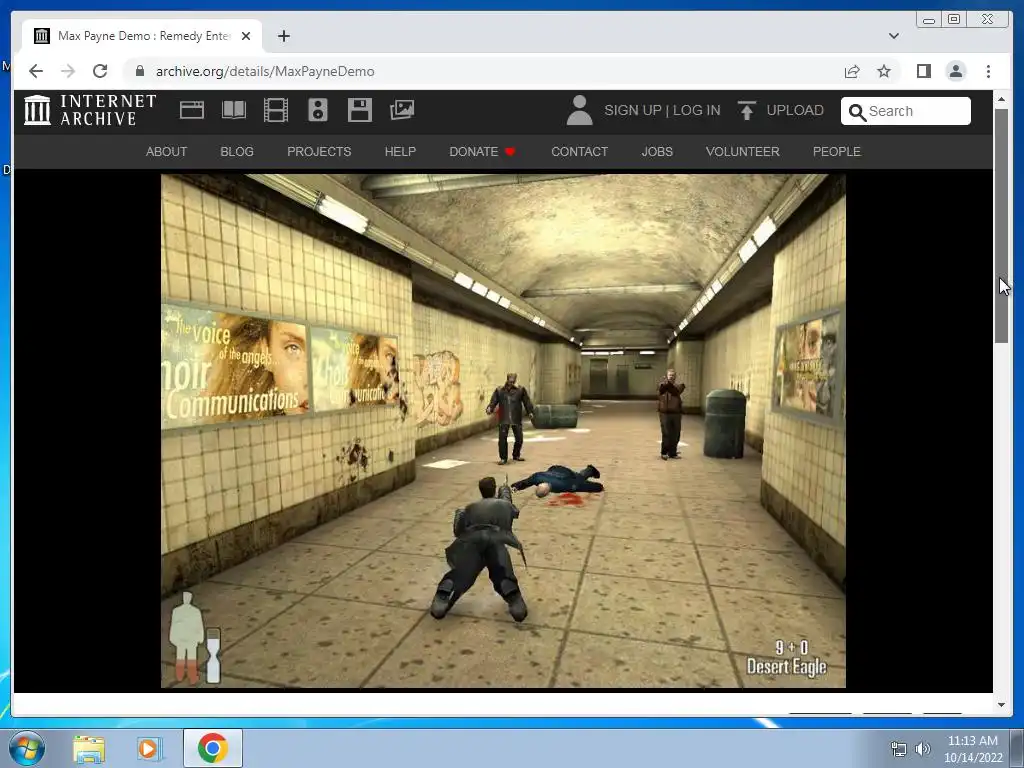The height and width of the screenshot is (768, 1024).
Task: Click the Chrome taskbar icon
Action: click(212, 748)
